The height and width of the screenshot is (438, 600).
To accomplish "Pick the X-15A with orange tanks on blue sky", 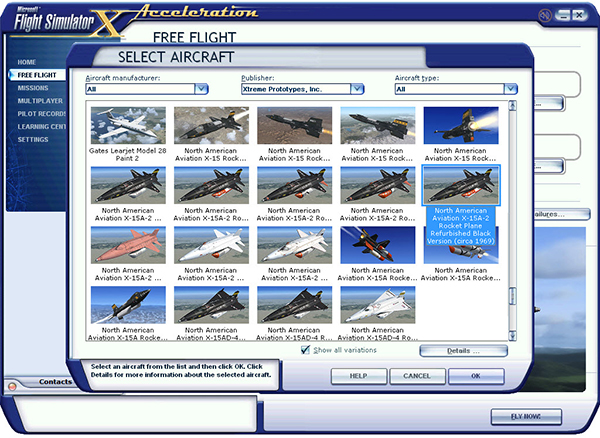I will coord(378,245).
